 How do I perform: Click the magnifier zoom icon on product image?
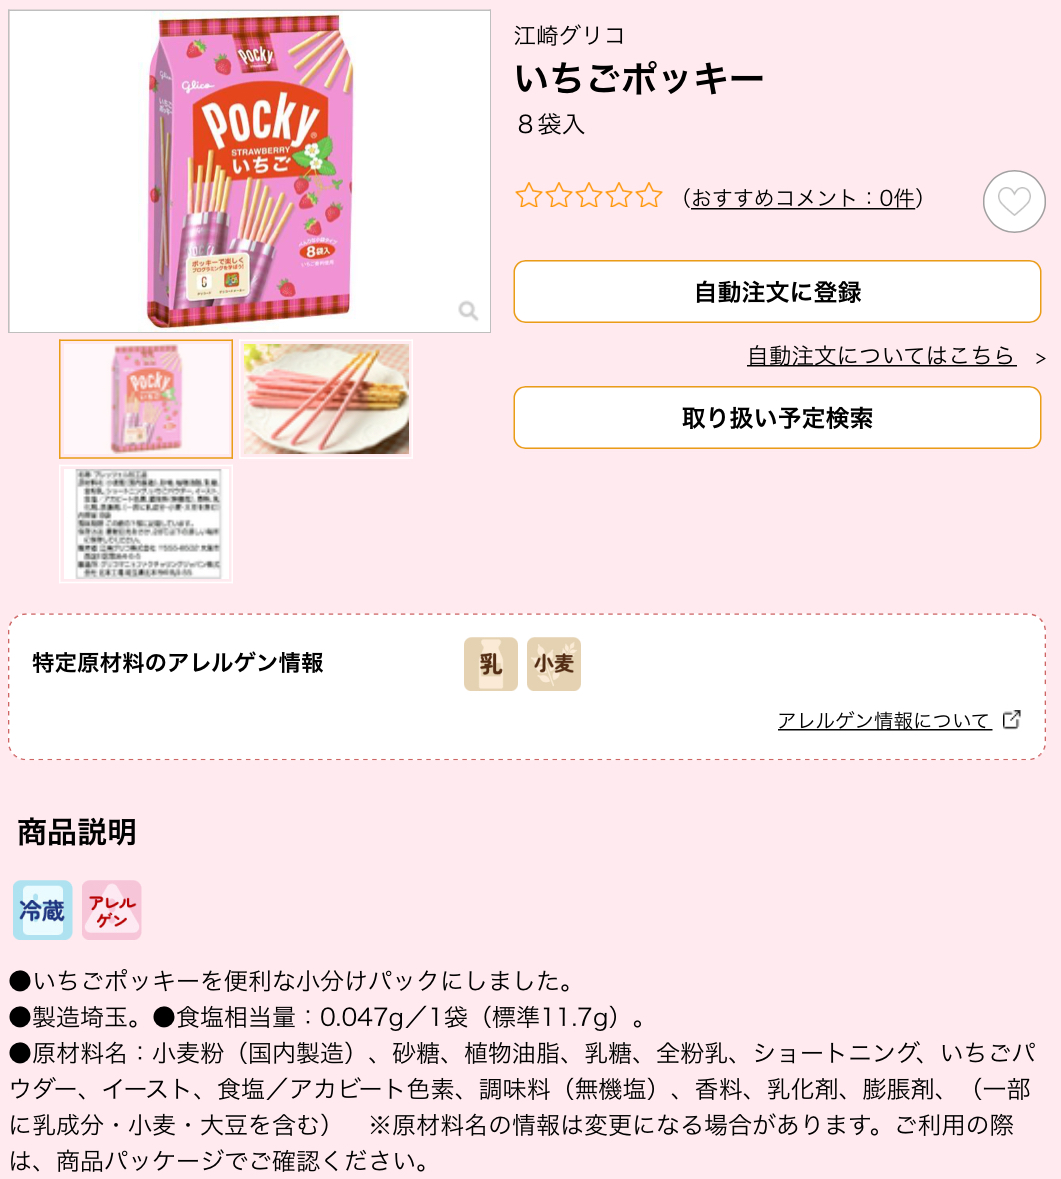[x=468, y=311]
